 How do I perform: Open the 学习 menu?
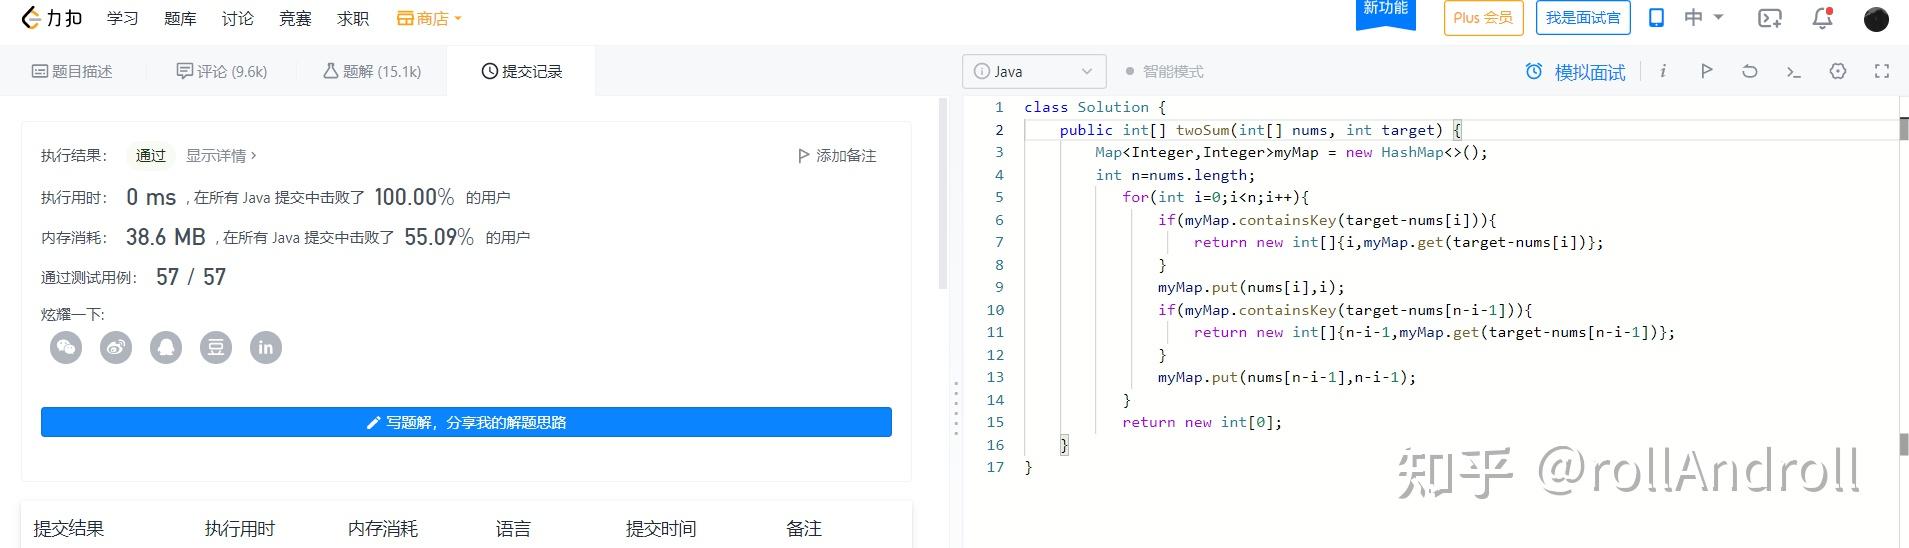pyautogui.click(x=123, y=18)
